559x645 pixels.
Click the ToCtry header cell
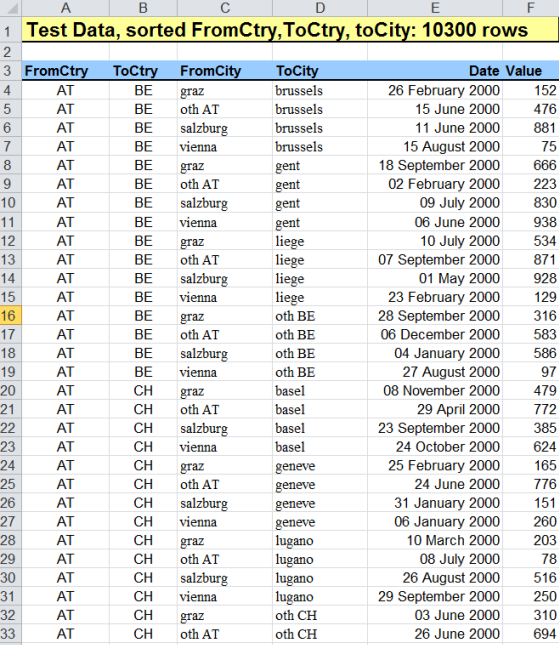(143, 71)
